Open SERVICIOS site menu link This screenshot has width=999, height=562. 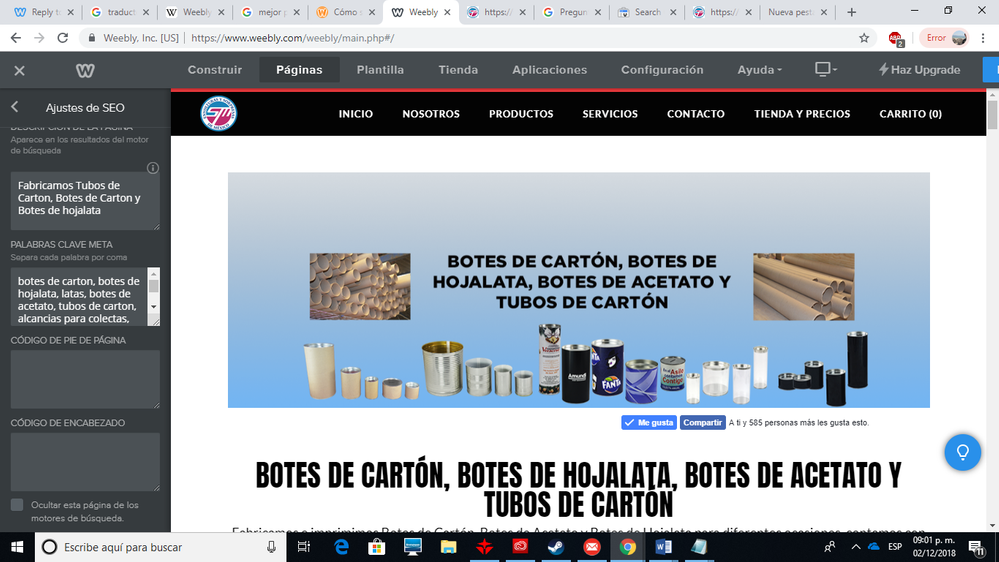click(x=610, y=114)
